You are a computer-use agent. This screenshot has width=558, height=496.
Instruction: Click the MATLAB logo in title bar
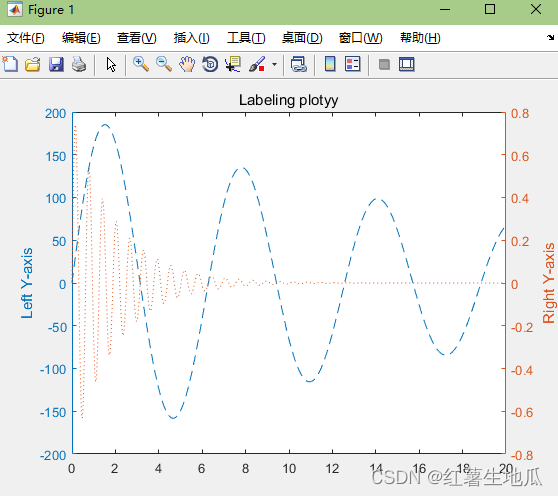15,9
